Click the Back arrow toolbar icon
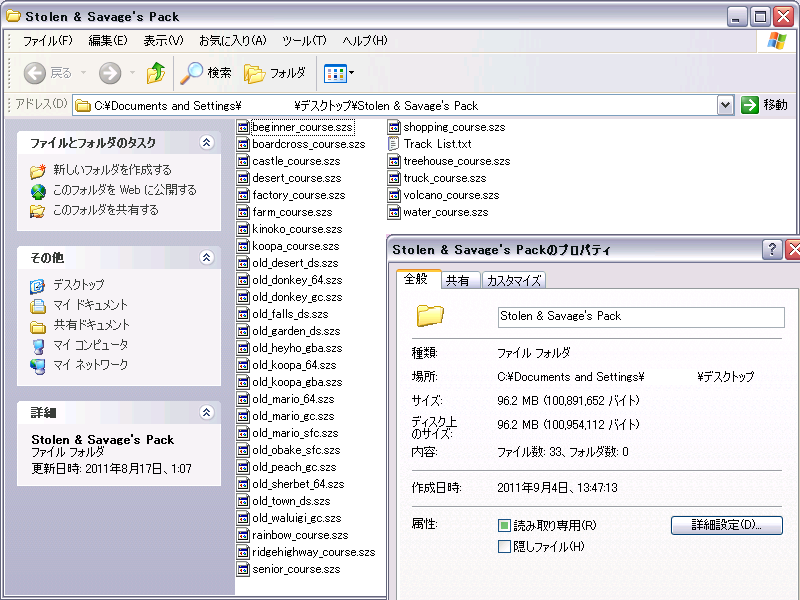This screenshot has width=800, height=600. 35,73
